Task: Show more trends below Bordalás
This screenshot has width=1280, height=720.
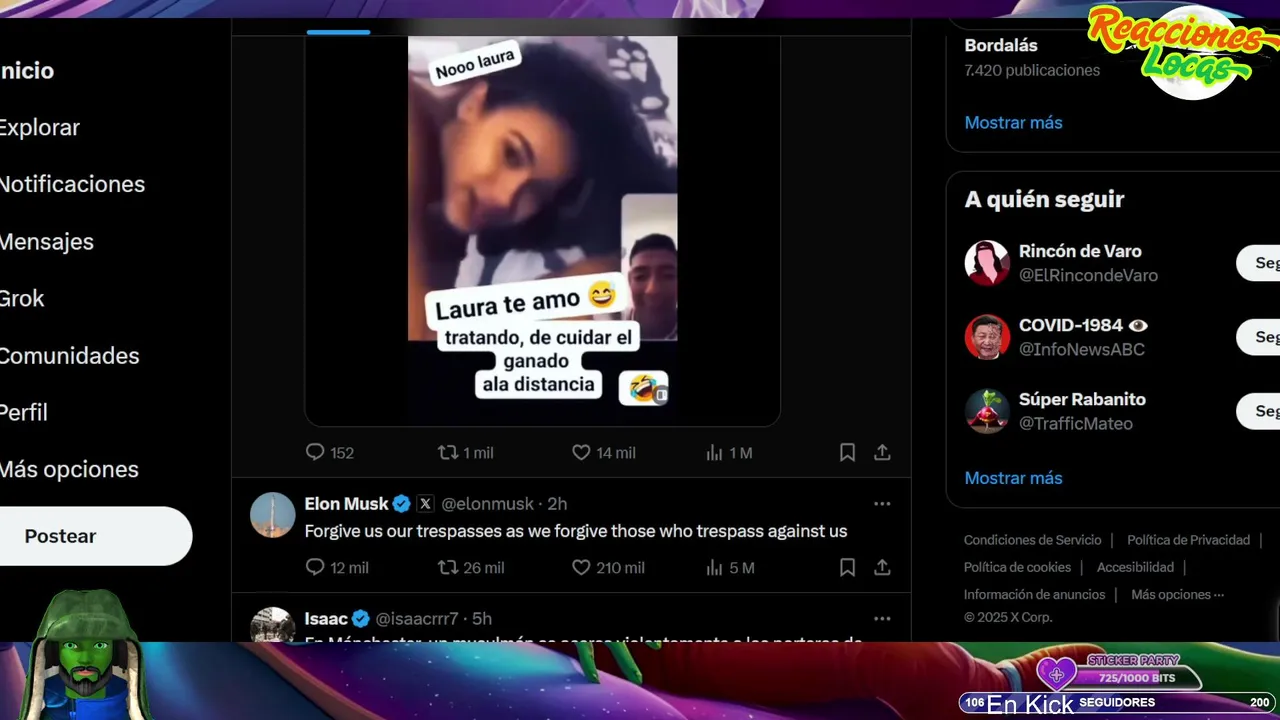Action: 1013,123
